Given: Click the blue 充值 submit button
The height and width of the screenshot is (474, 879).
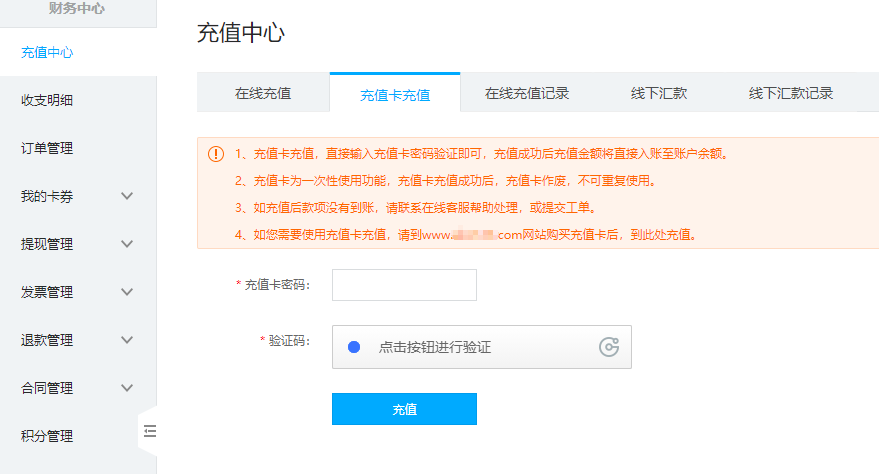Looking at the screenshot, I should coord(404,409).
